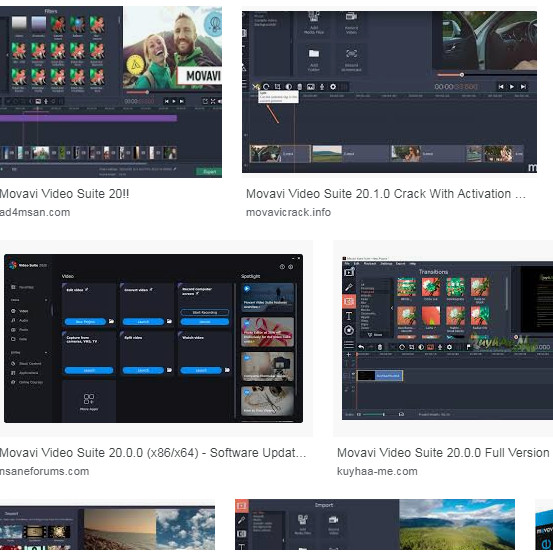
Task: Click Import sidebar icon in kuyhaa-me.com image
Action: point(349,272)
